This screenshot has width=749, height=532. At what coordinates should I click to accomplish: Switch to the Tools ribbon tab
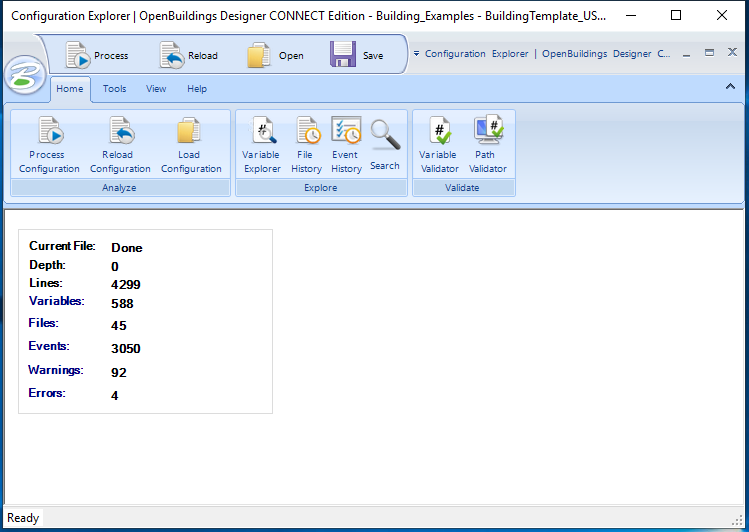(115, 89)
